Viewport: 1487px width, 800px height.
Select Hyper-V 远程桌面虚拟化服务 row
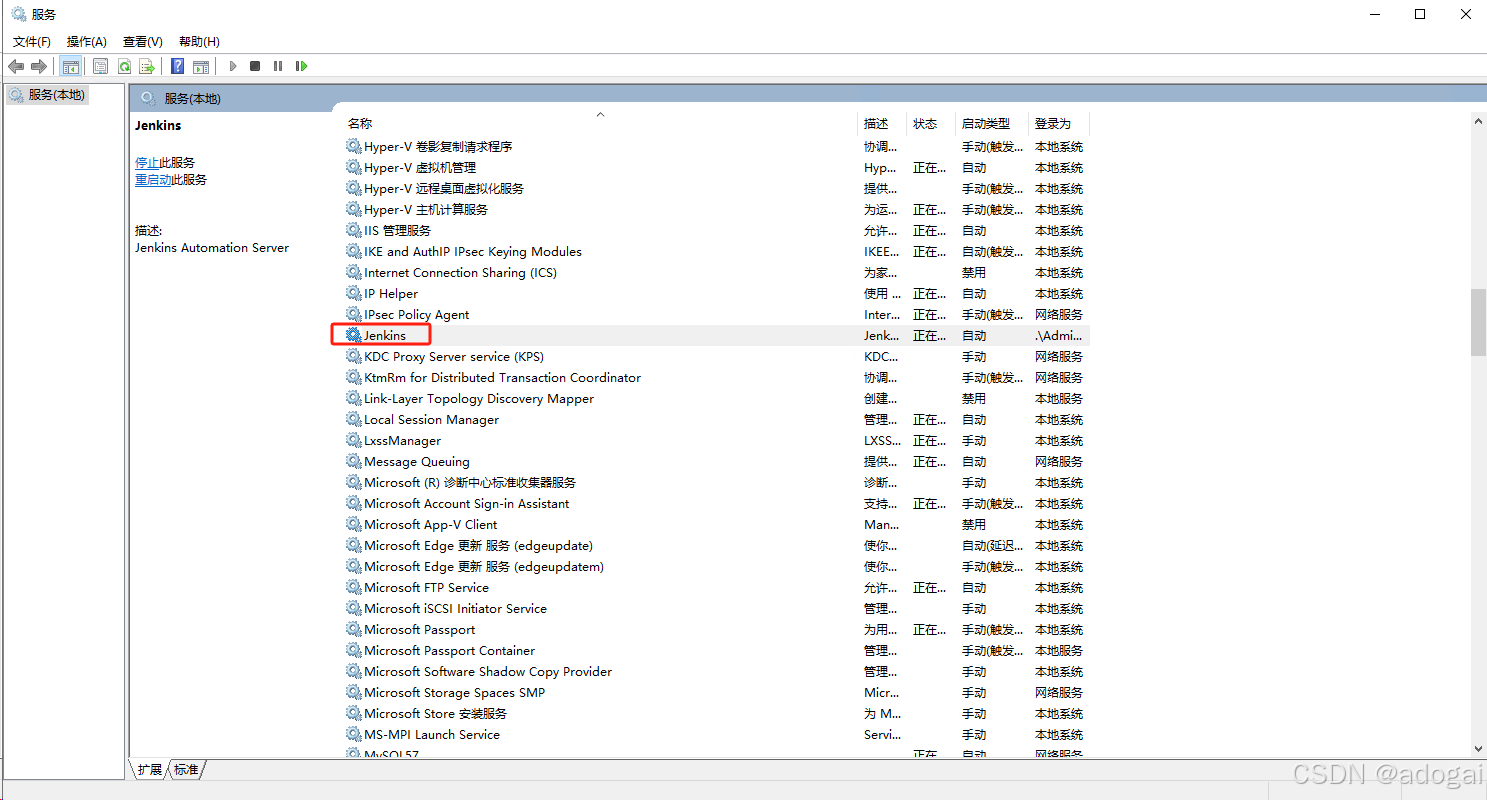[716, 188]
